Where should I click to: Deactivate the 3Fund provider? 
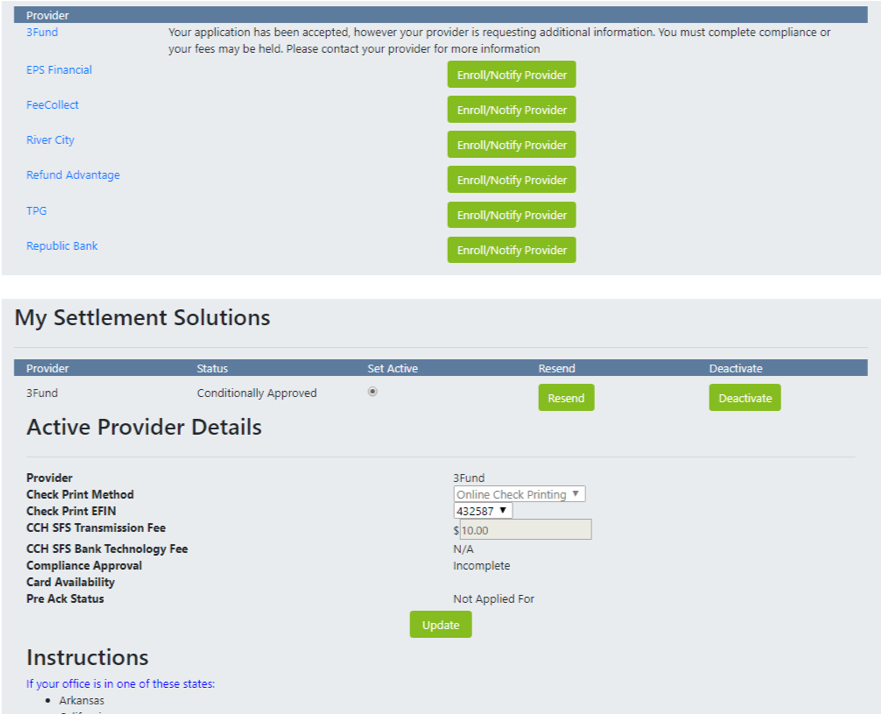744,397
